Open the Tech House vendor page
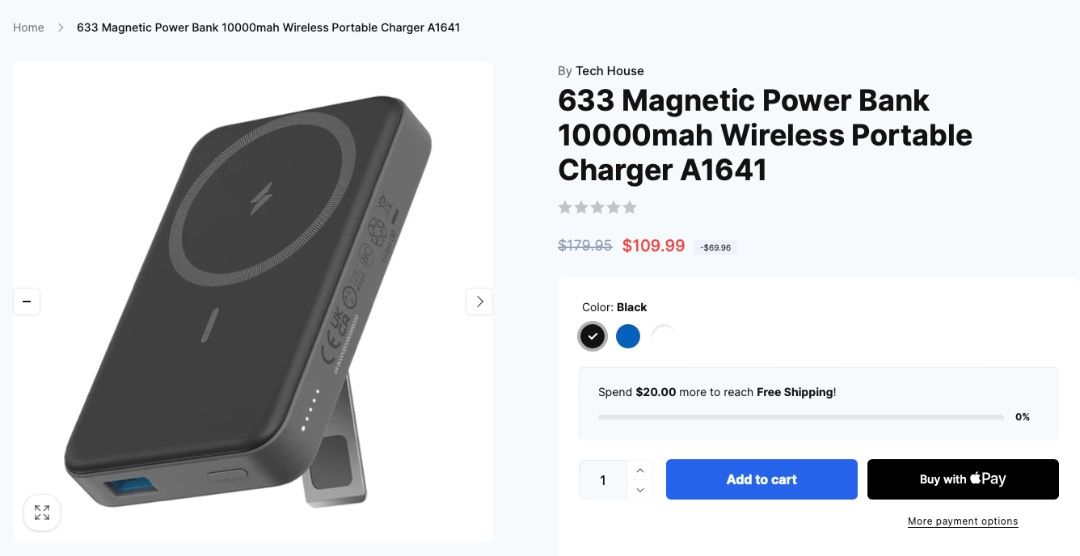This screenshot has width=1080, height=556. click(x=610, y=71)
